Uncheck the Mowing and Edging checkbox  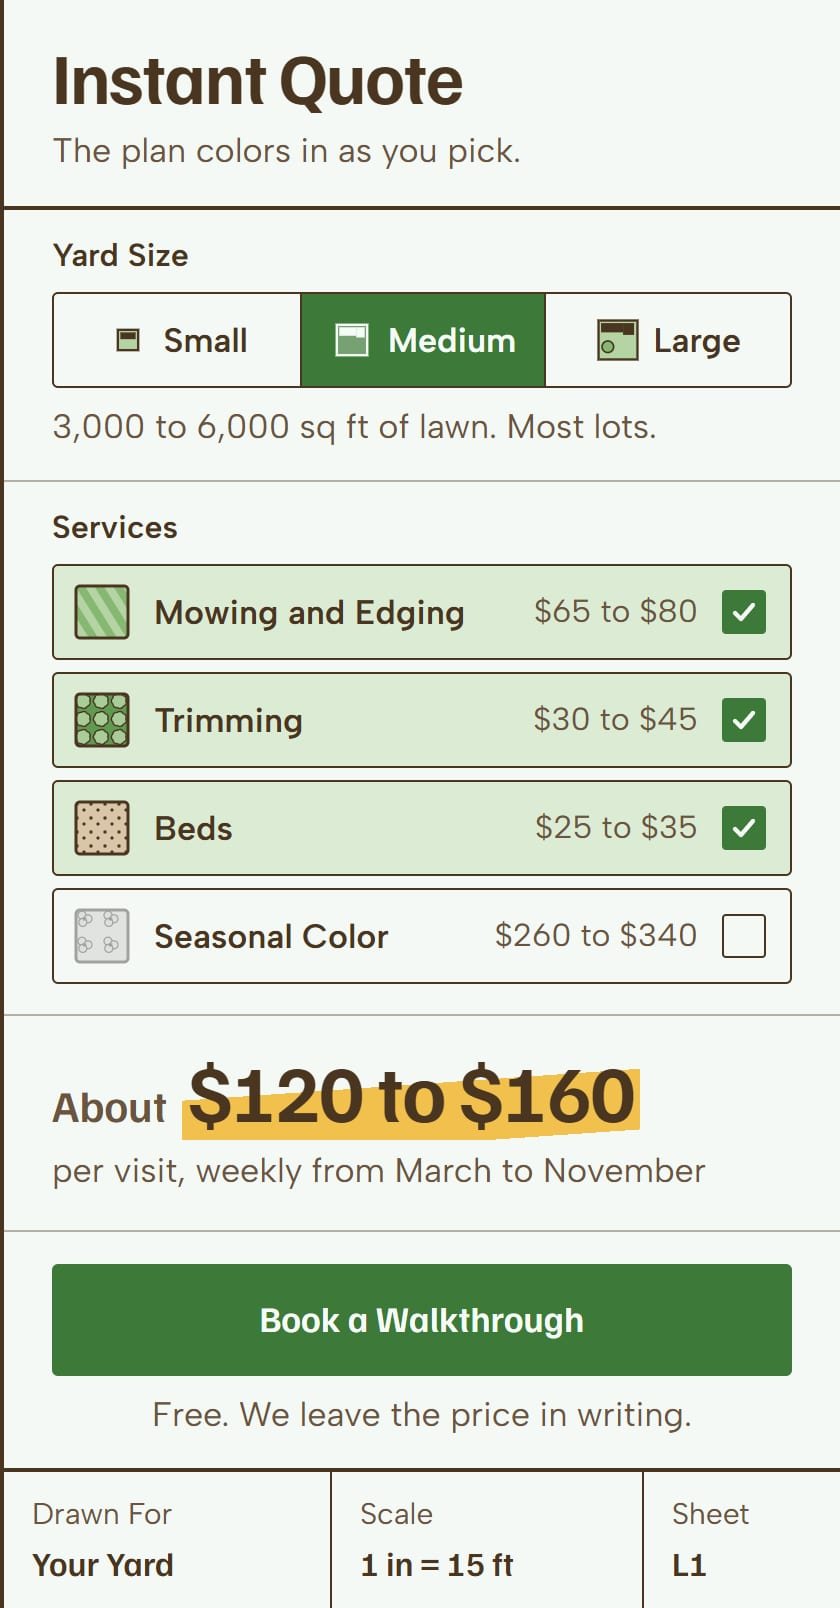pyautogui.click(x=744, y=612)
